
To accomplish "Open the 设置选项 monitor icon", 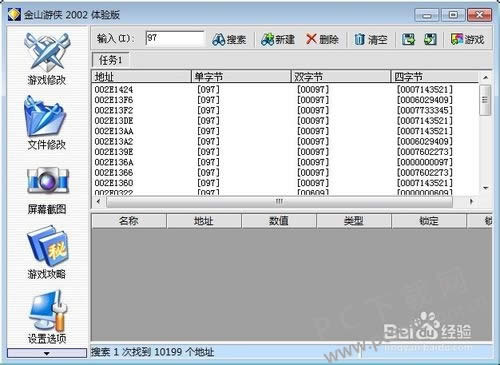I will pyautogui.click(x=47, y=310).
